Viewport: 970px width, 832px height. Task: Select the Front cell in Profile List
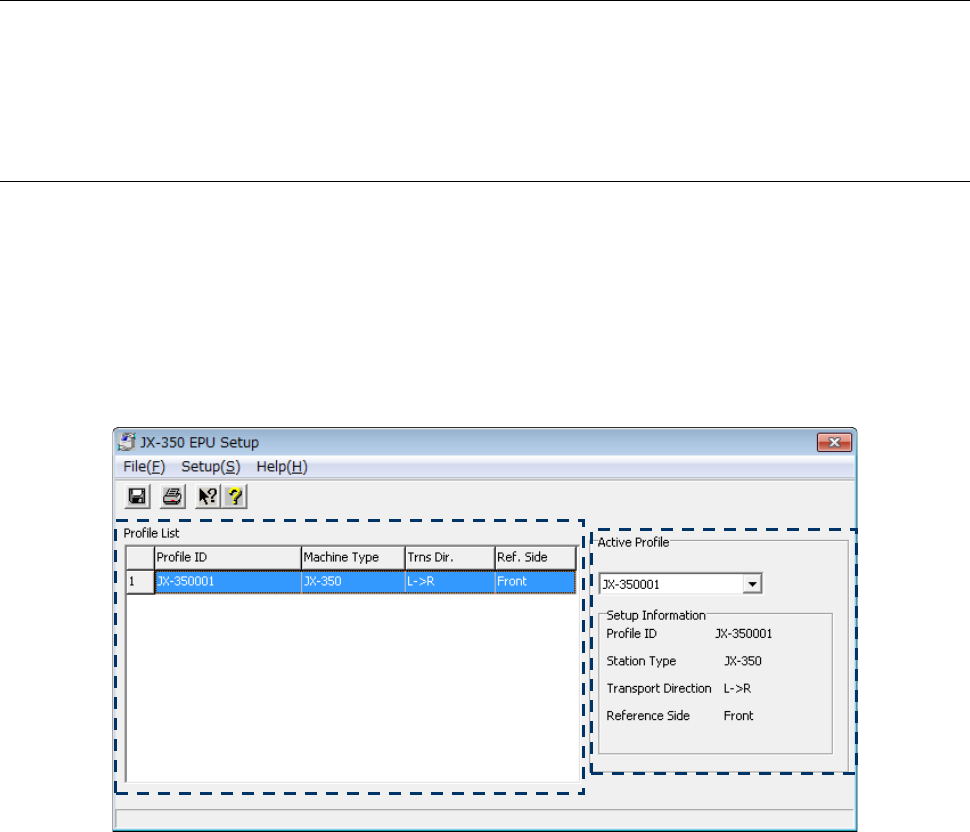click(535, 581)
